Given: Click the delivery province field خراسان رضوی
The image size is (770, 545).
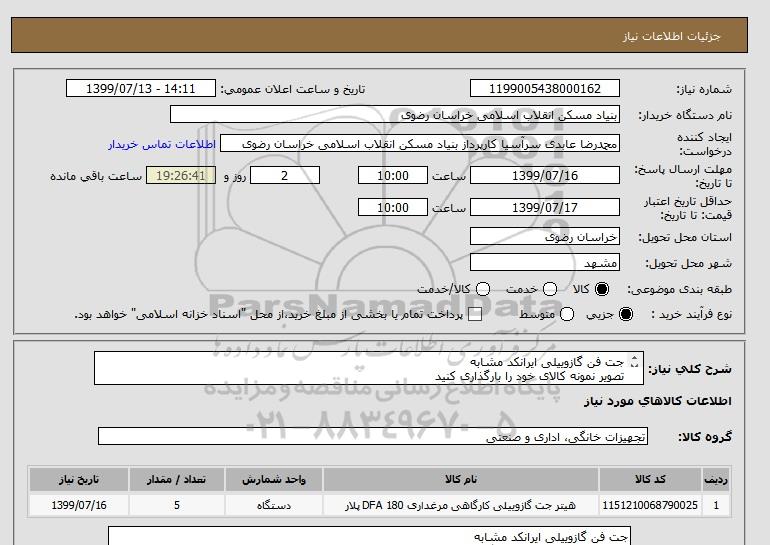Looking at the screenshot, I should click(x=545, y=237).
